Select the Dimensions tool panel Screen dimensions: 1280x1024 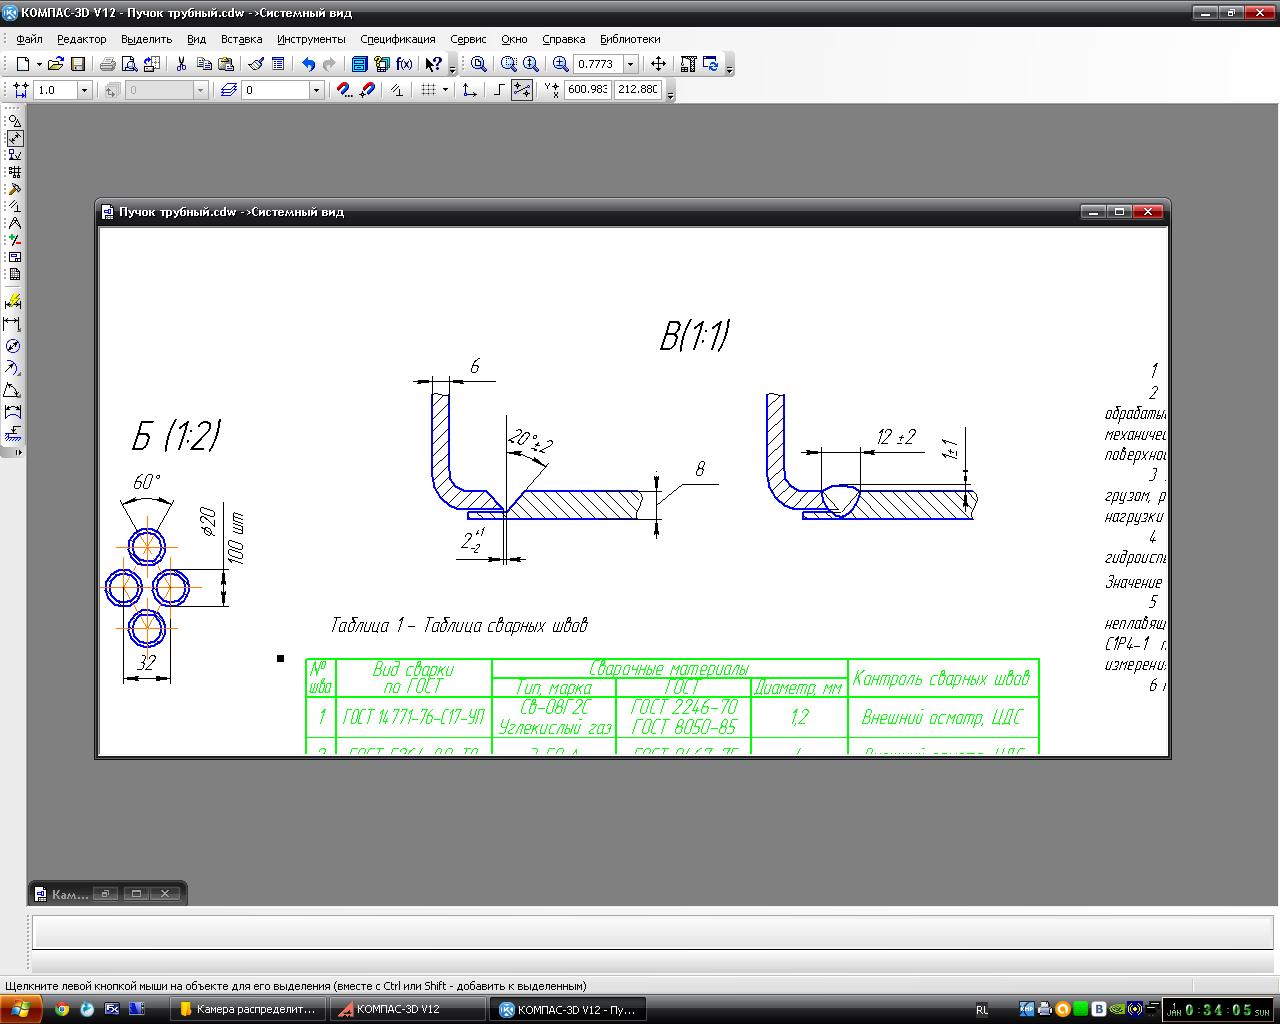click(x=14, y=138)
